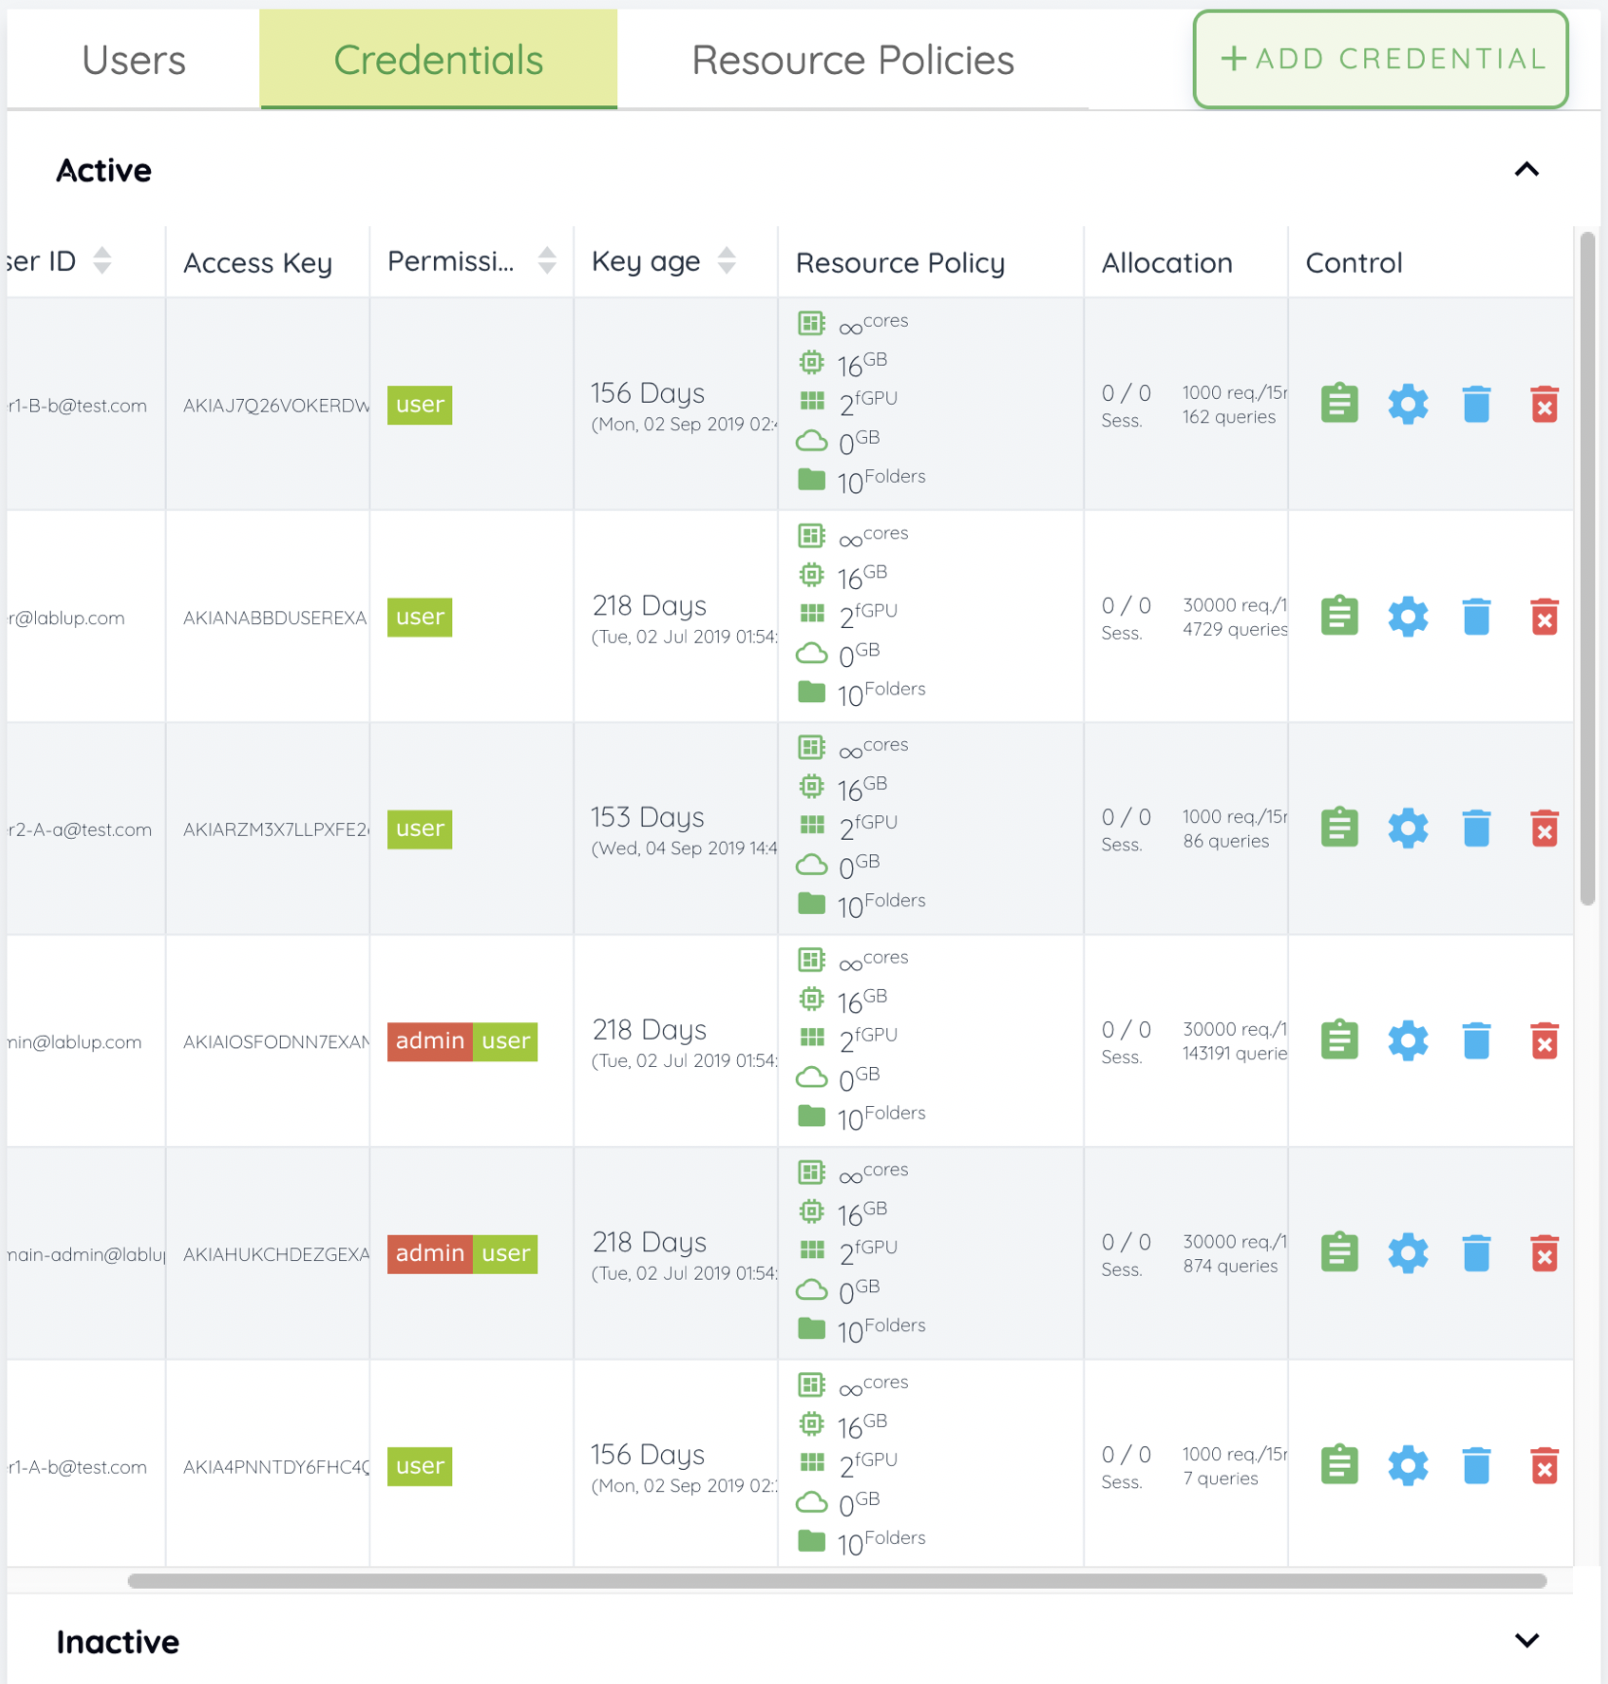Switch to the Users tab
The image size is (1608, 1684).
pyautogui.click(x=134, y=59)
